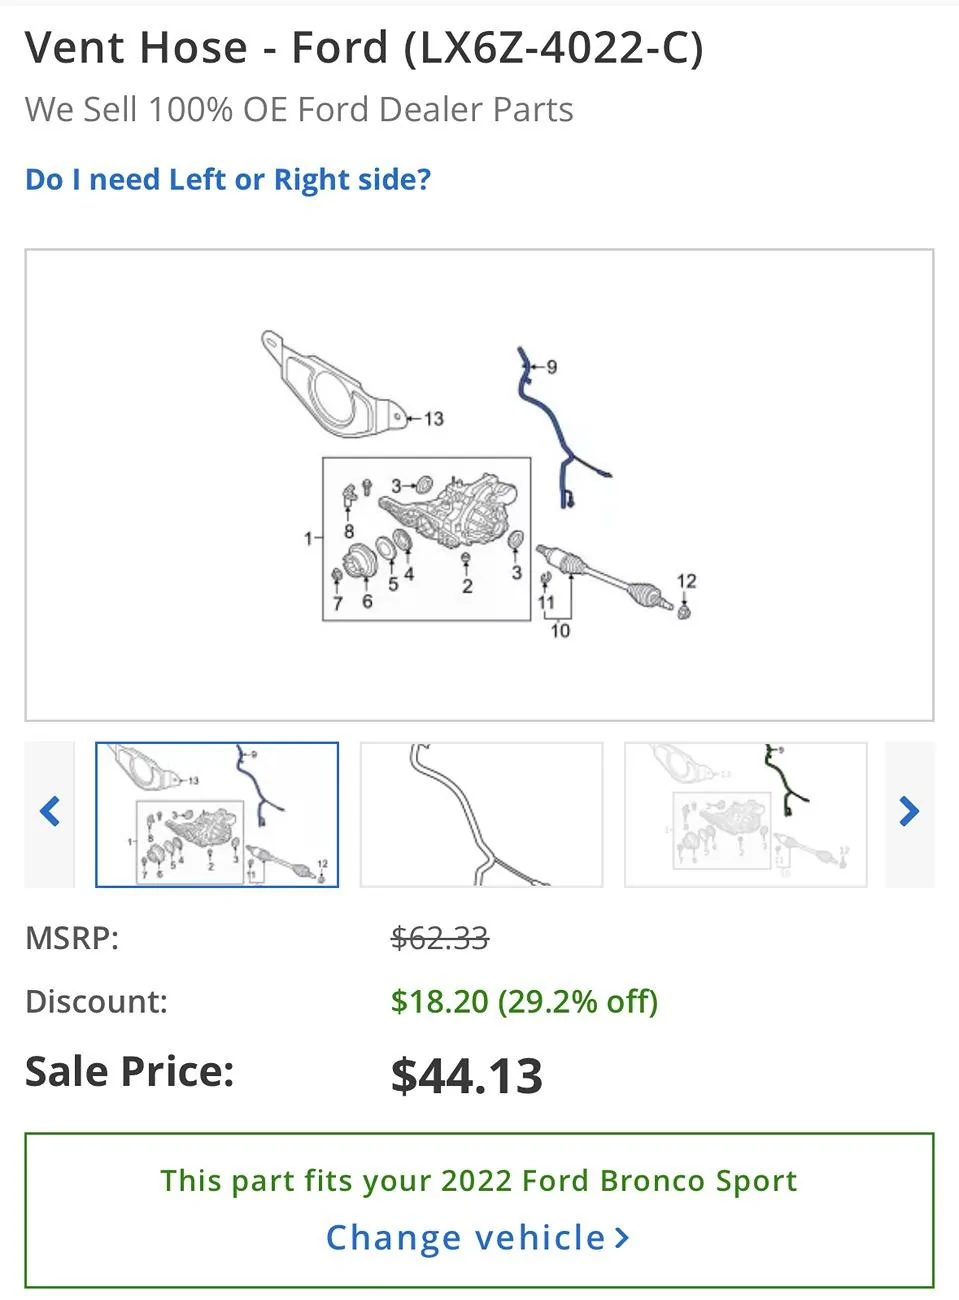This screenshot has width=959, height=1300.
Task: Select the middle thumbnail showing hose close-up
Action: (481, 814)
